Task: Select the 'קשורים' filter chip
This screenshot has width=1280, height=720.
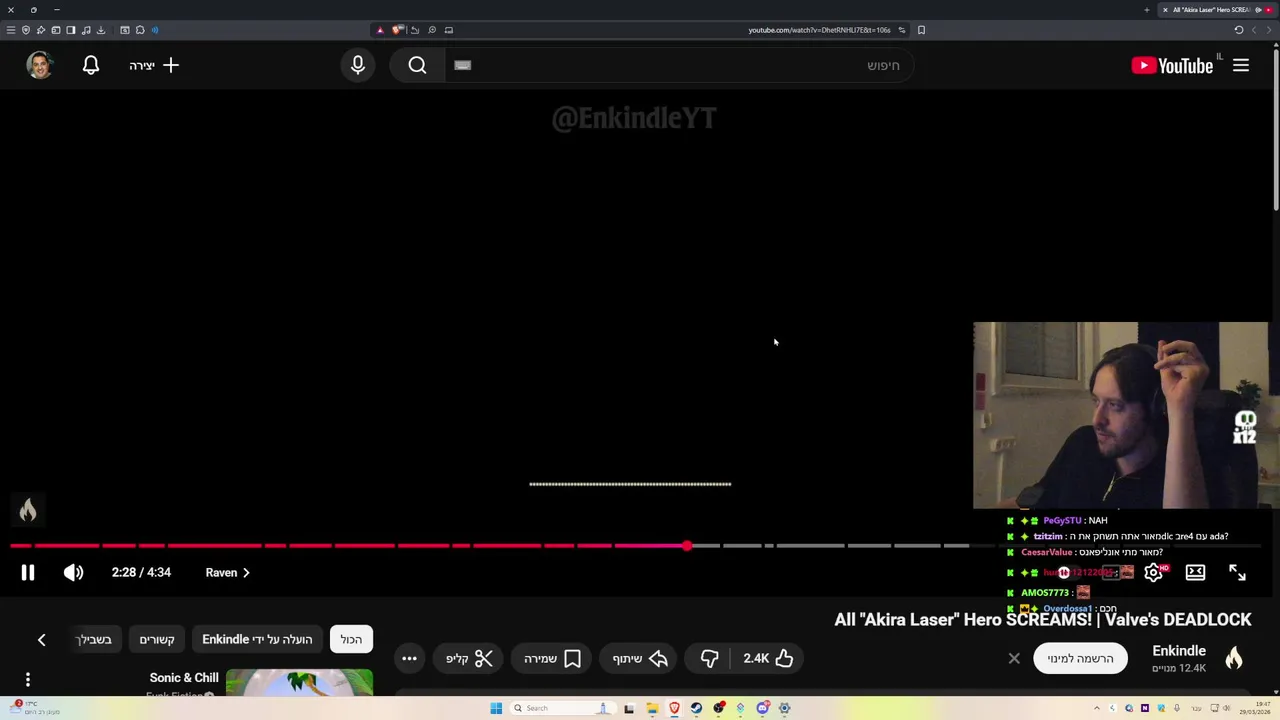Action: [x=157, y=639]
